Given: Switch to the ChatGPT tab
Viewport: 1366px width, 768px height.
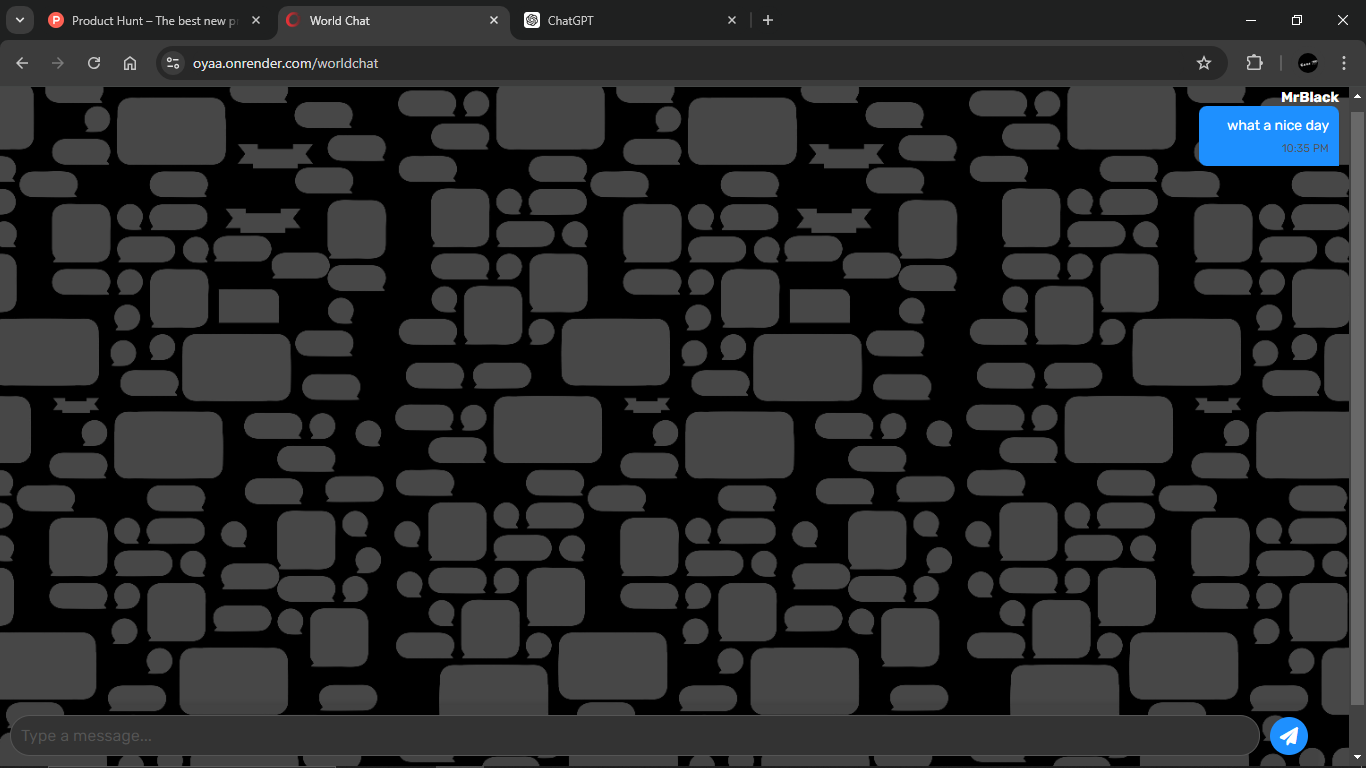Looking at the screenshot, I should pos(630,20).
